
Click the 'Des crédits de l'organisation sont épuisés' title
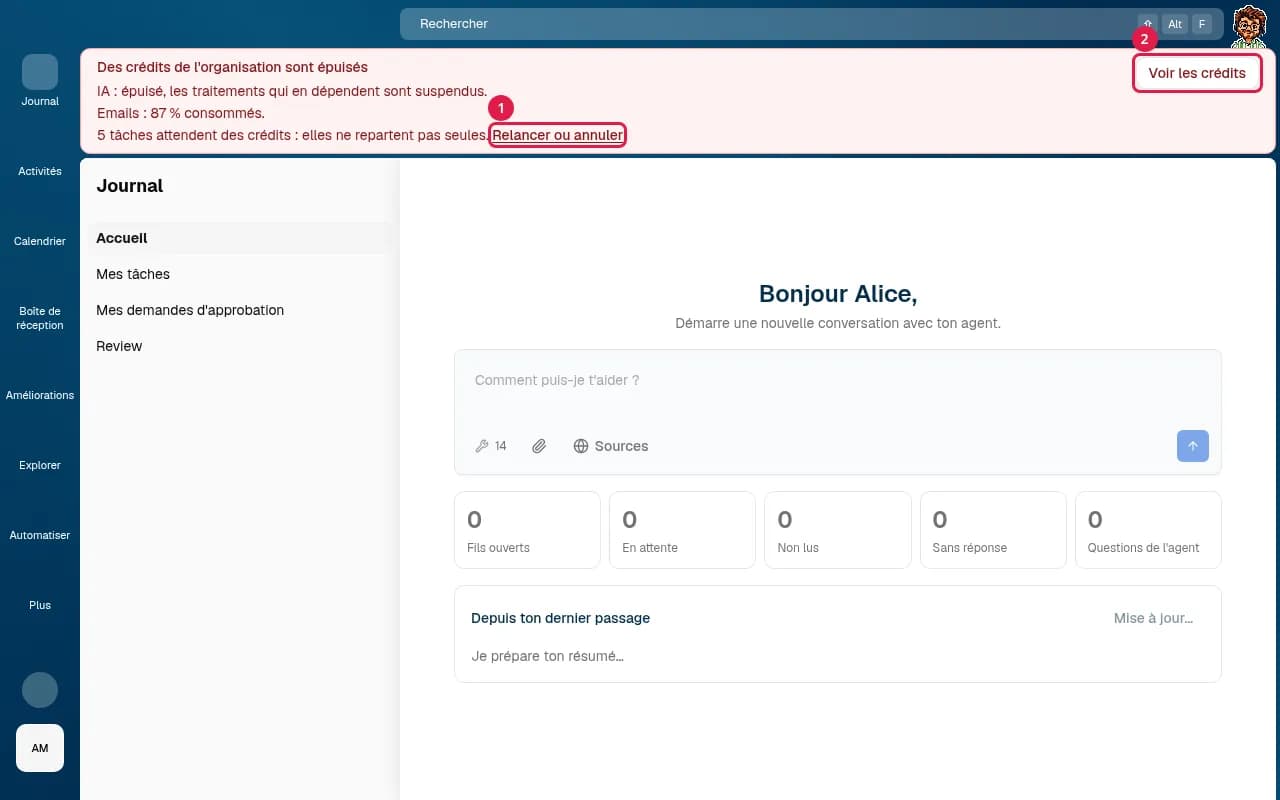232,67
